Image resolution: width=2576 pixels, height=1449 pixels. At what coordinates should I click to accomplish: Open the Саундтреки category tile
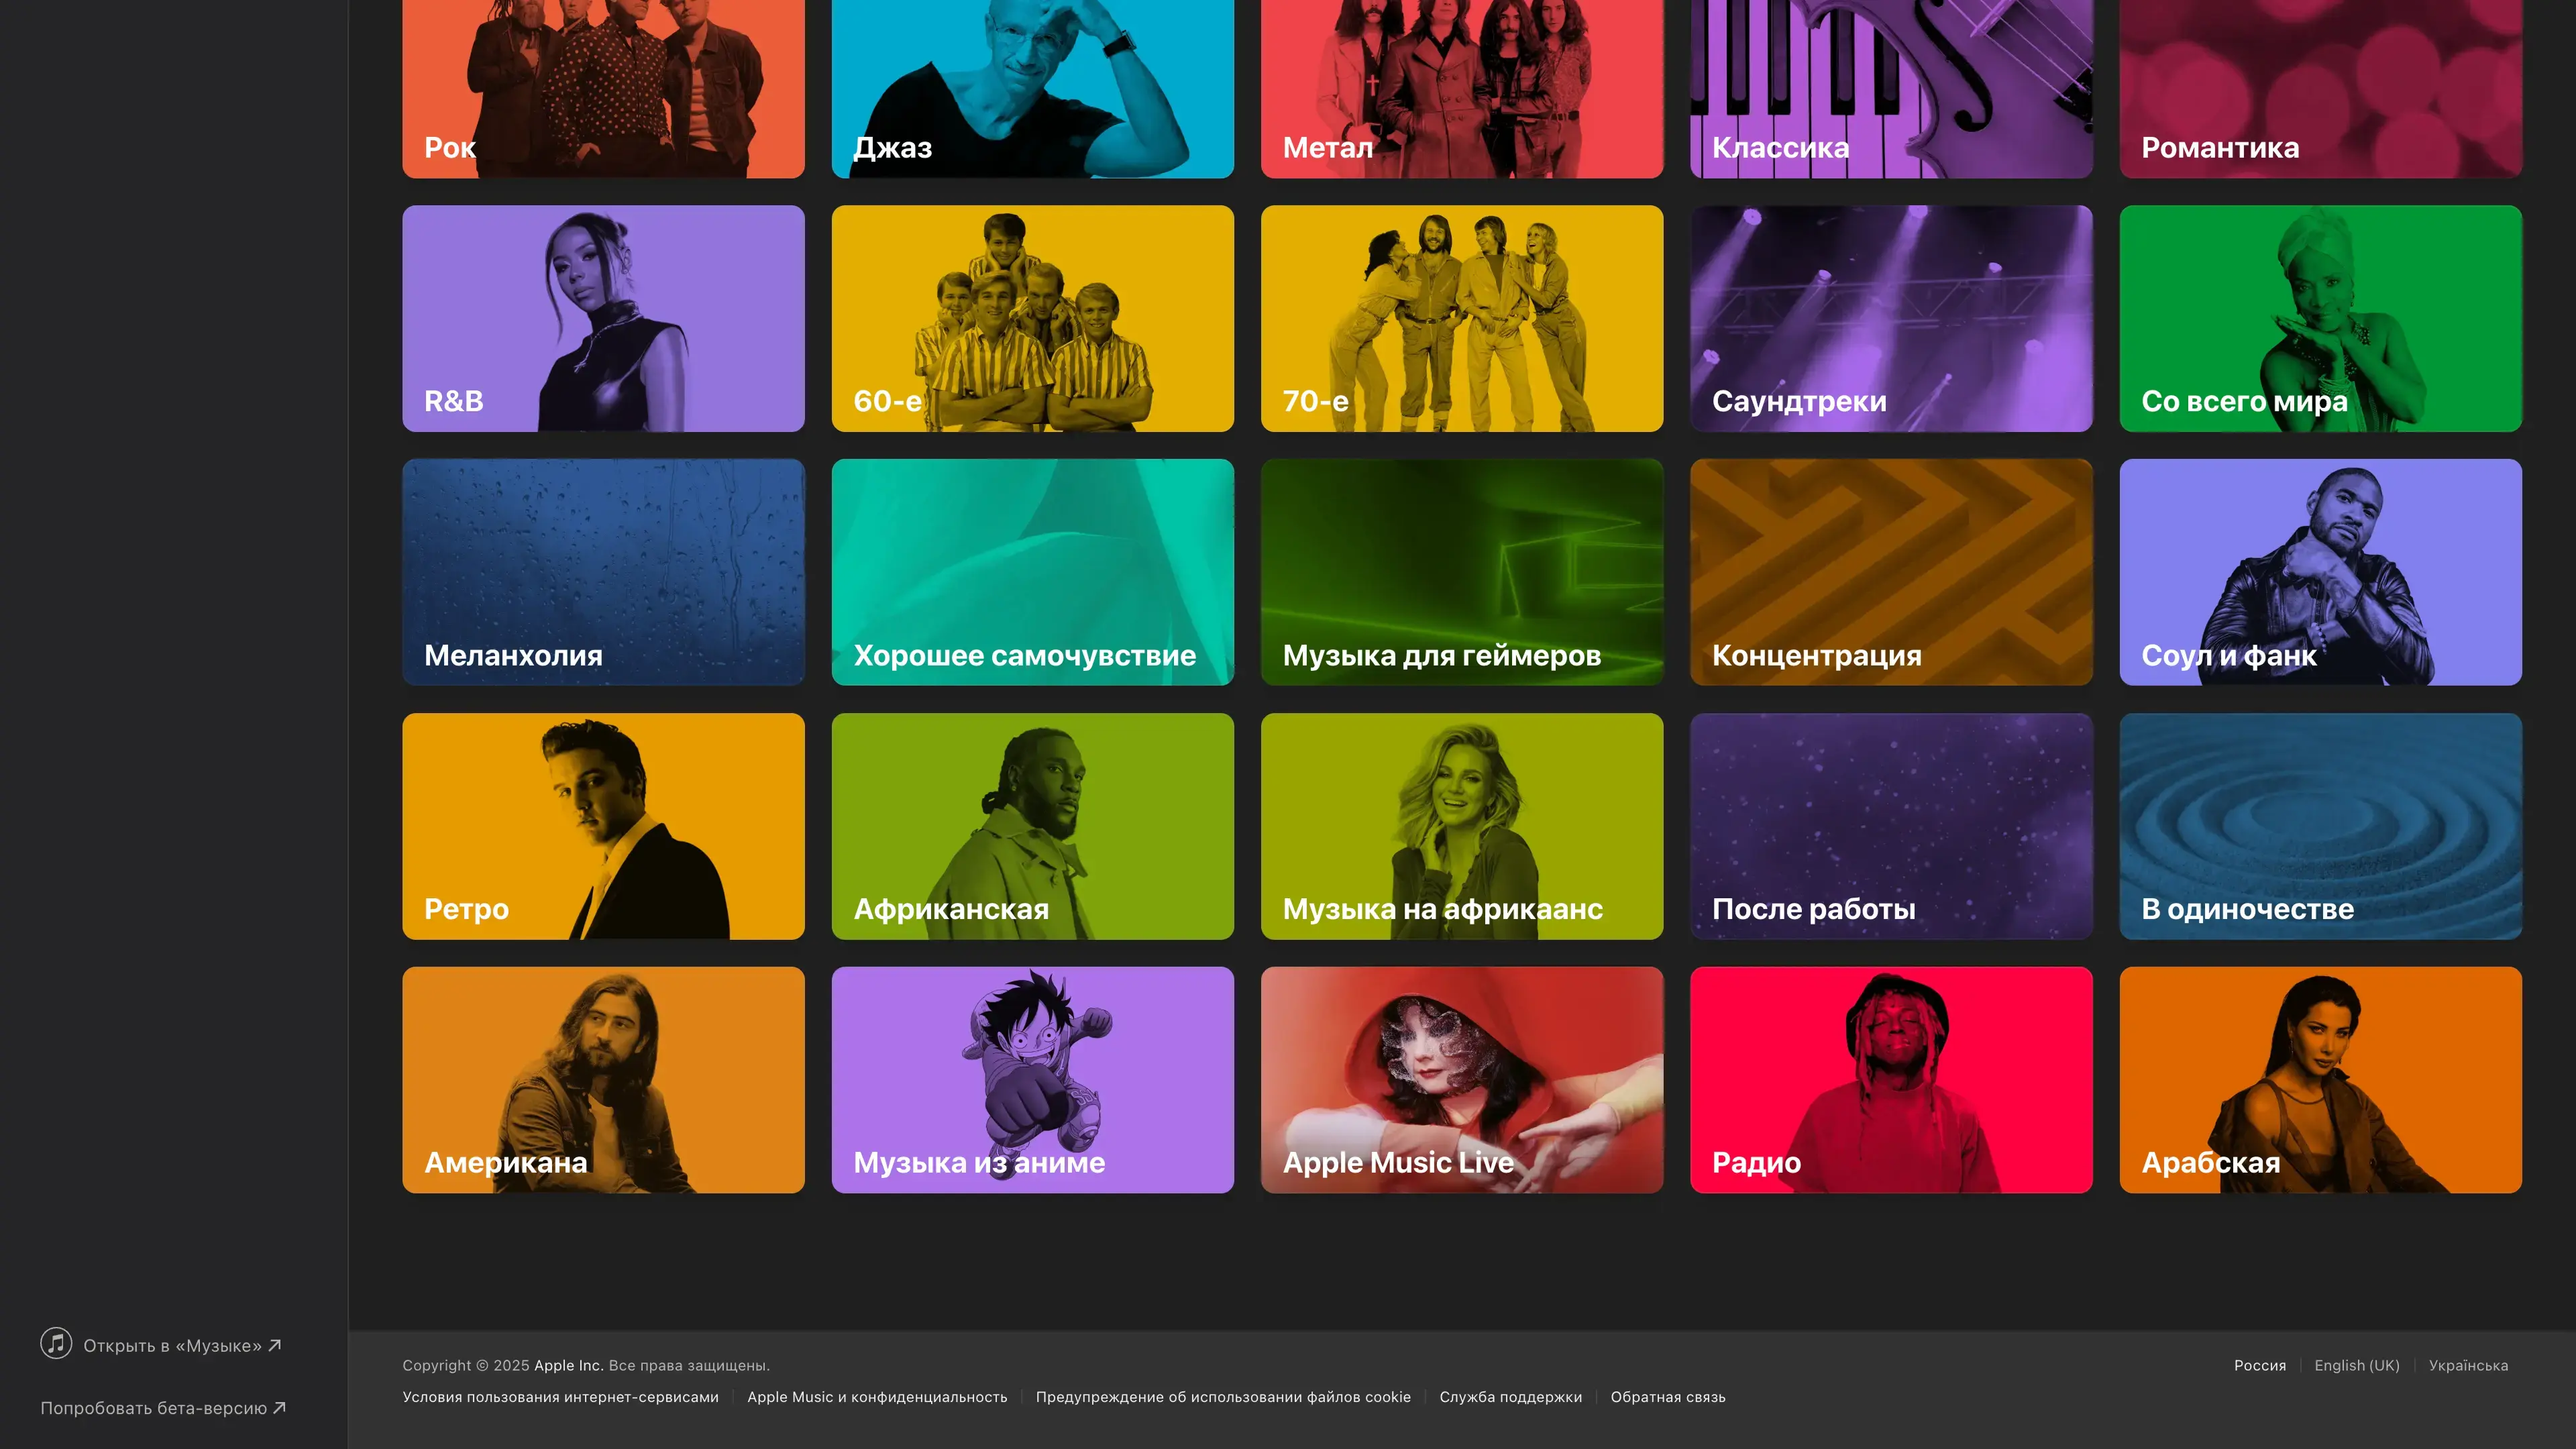pyautogui.click(x=1890, y=318)
